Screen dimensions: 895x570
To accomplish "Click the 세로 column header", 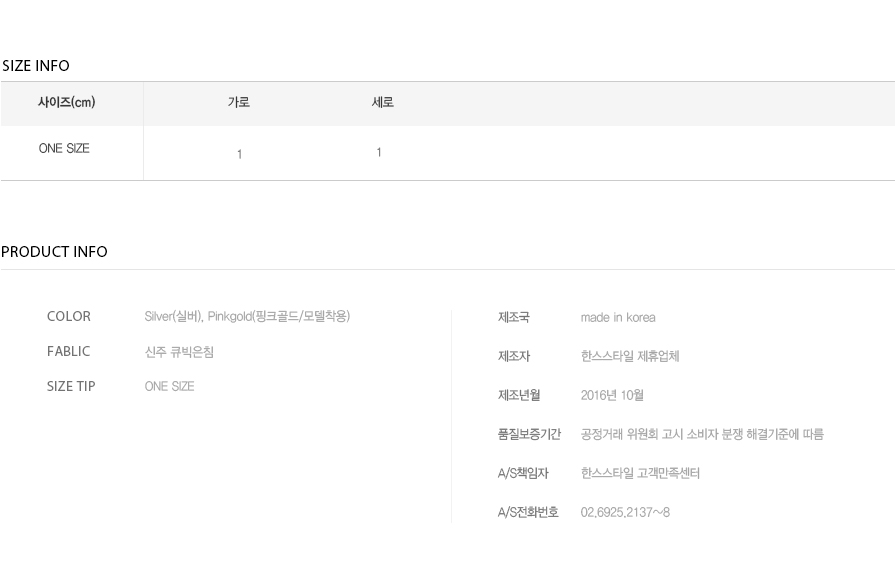I will click(382, 102).
